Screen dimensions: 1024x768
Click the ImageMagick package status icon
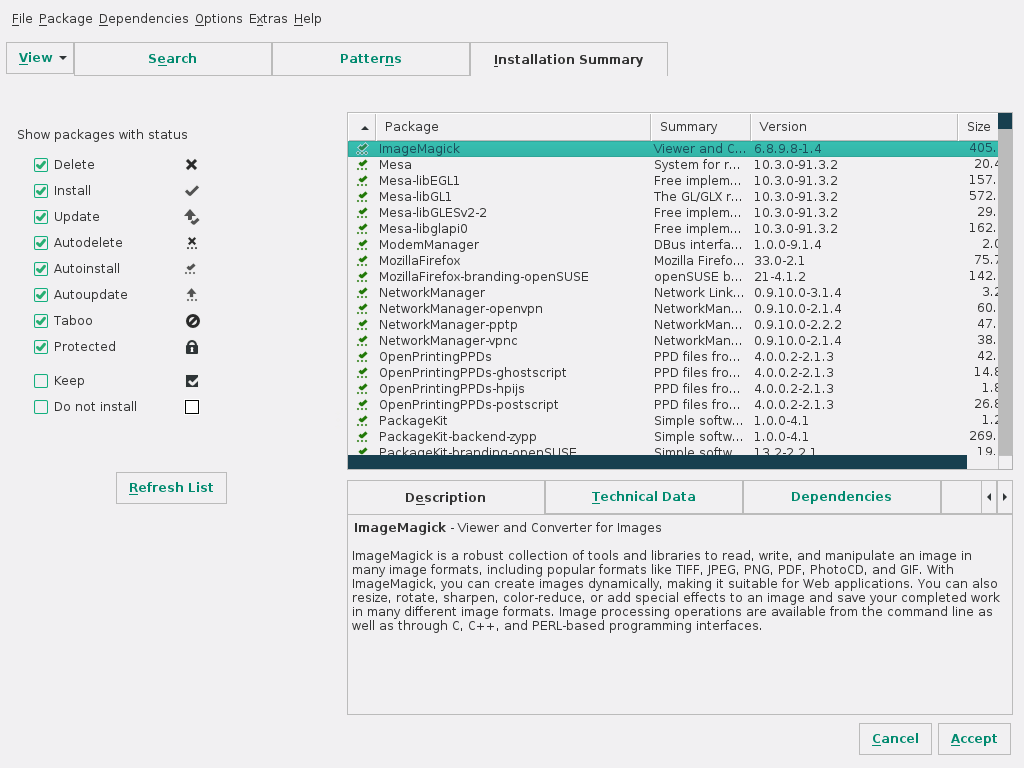[362, 149]
